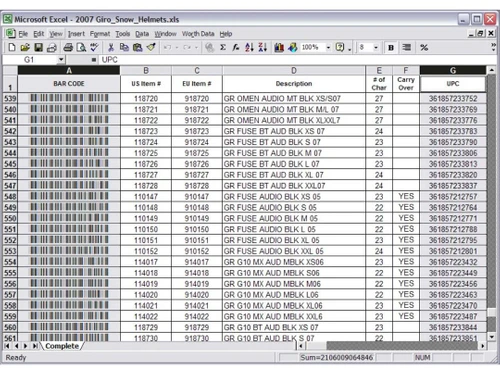Go to last sheet tab arrow

pos(35,346)
